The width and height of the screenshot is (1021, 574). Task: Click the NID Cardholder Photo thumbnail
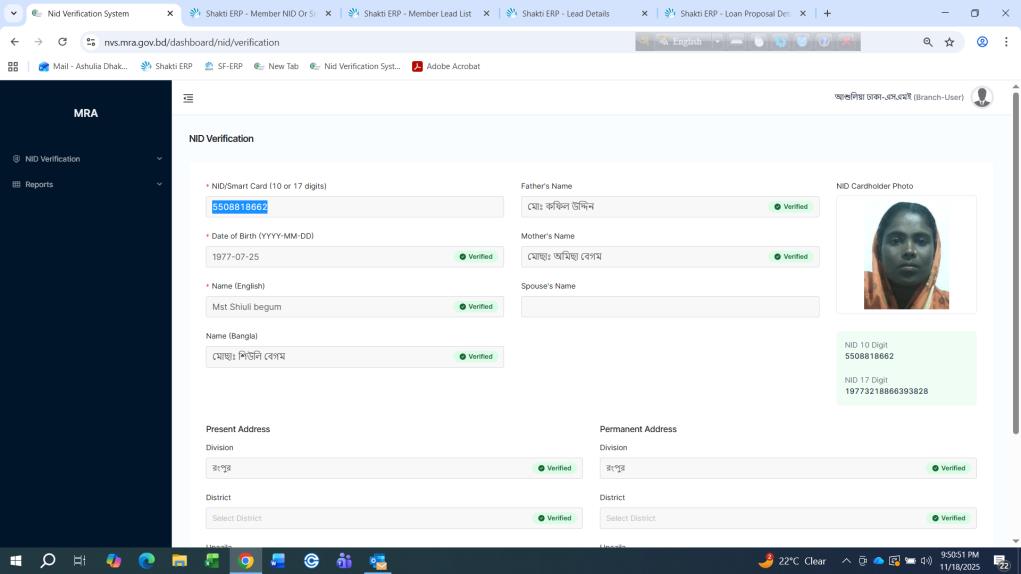(906, 255)
